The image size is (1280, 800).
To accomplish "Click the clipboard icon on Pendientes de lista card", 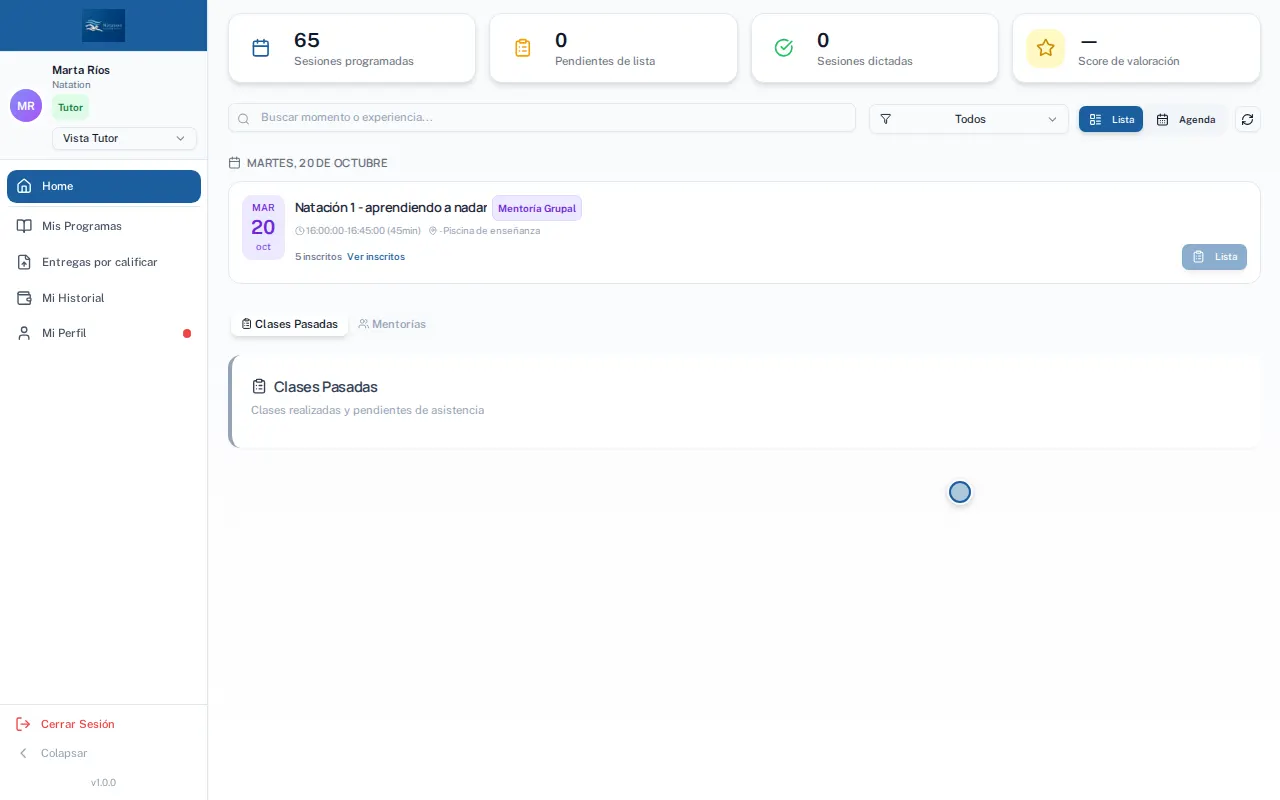I will (522, 48).
